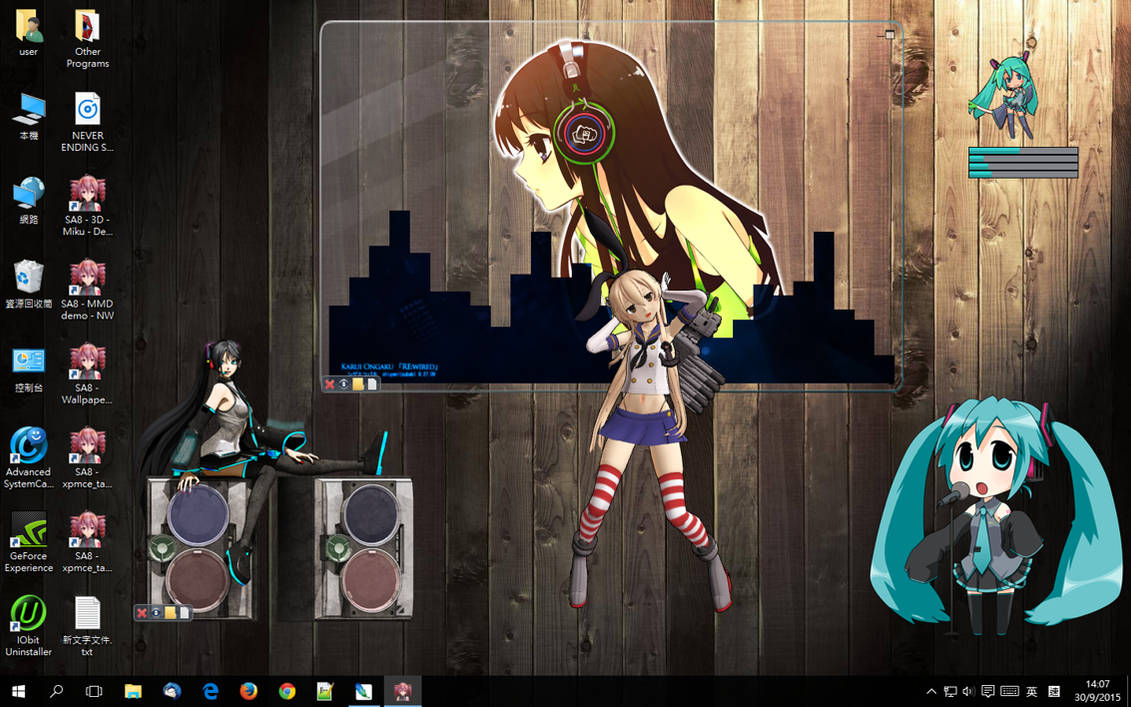1131x707 pixels.
Task: Open the Start menu
Action: pos(19,691)
